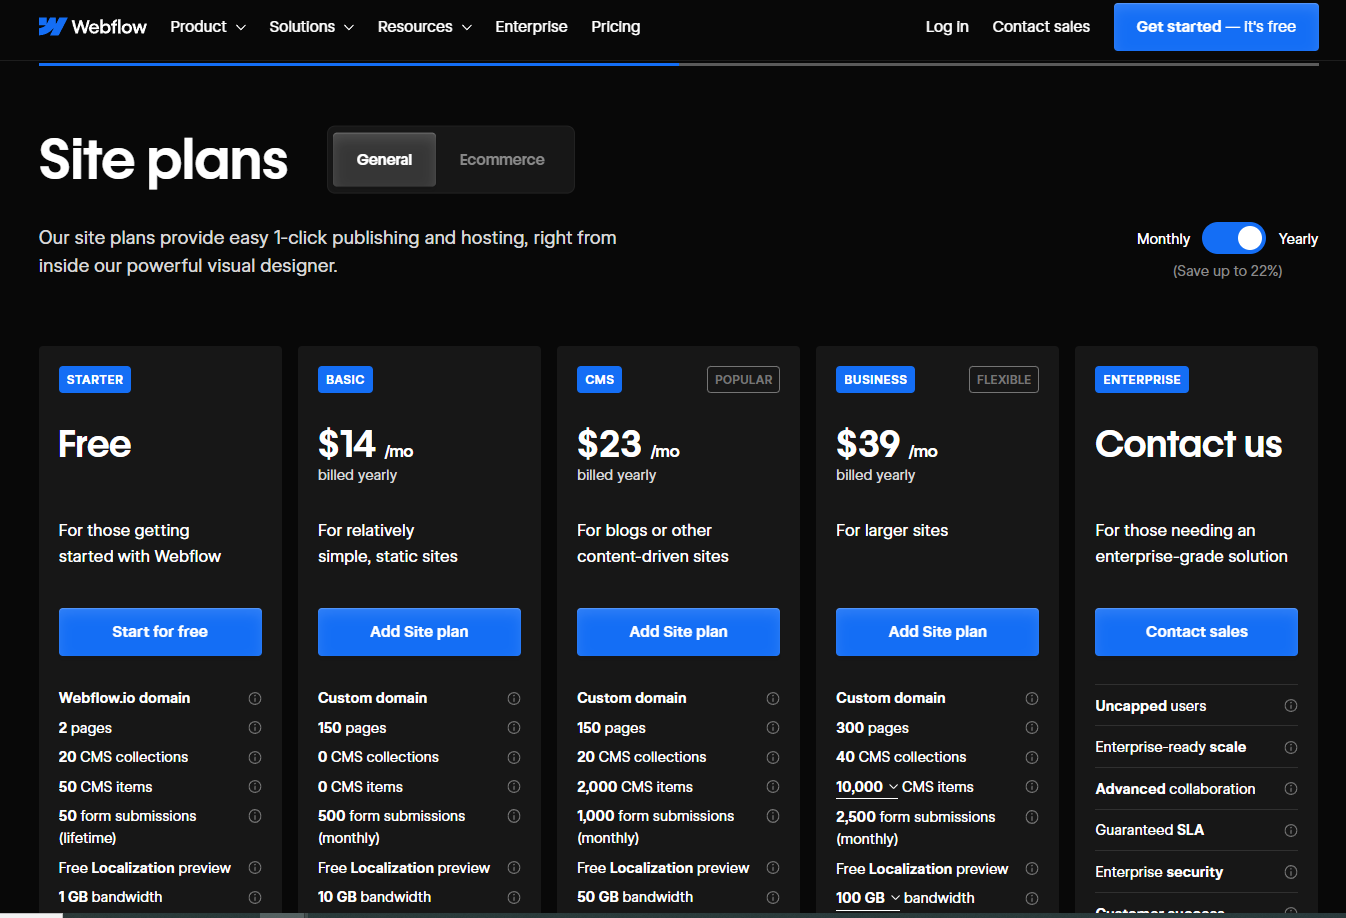Show info for CMS 150 pages
Viewport: 1346px width, 918px height.
(773, 727)
